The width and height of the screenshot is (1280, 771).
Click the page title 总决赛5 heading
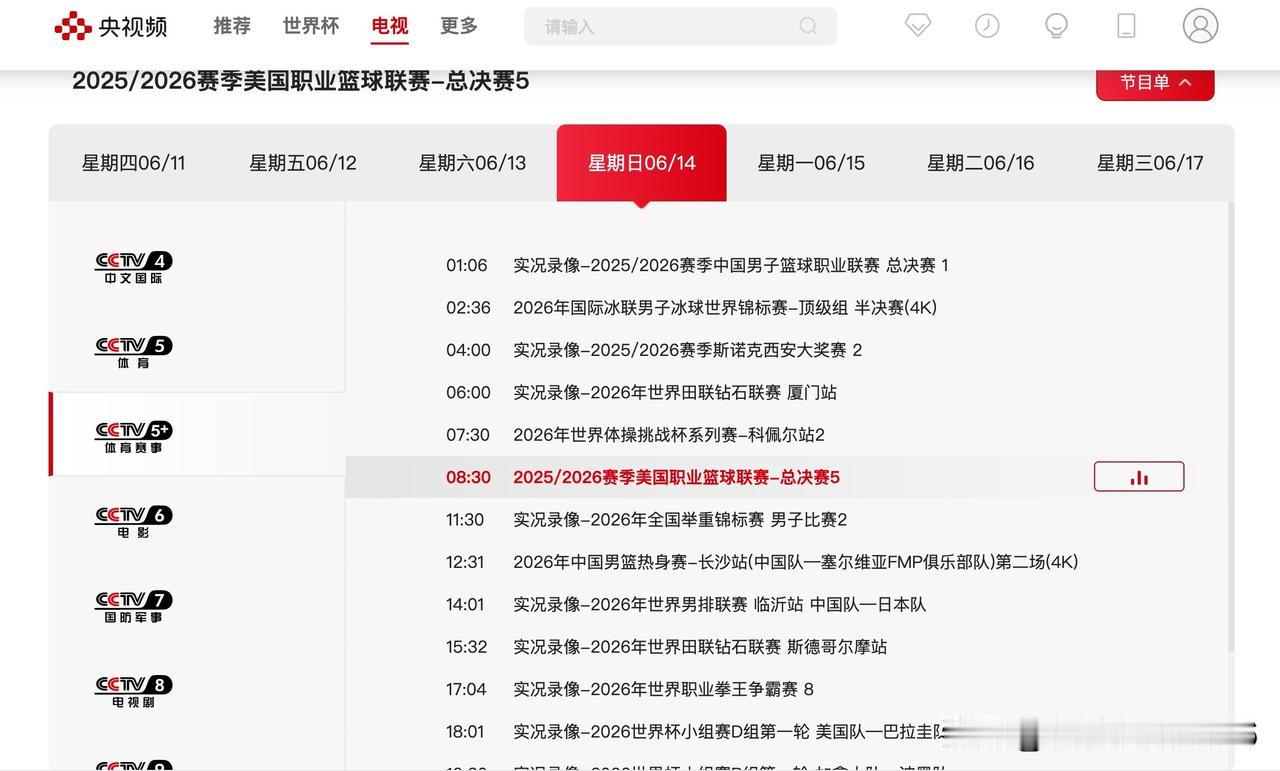click(x=300, y=82)
